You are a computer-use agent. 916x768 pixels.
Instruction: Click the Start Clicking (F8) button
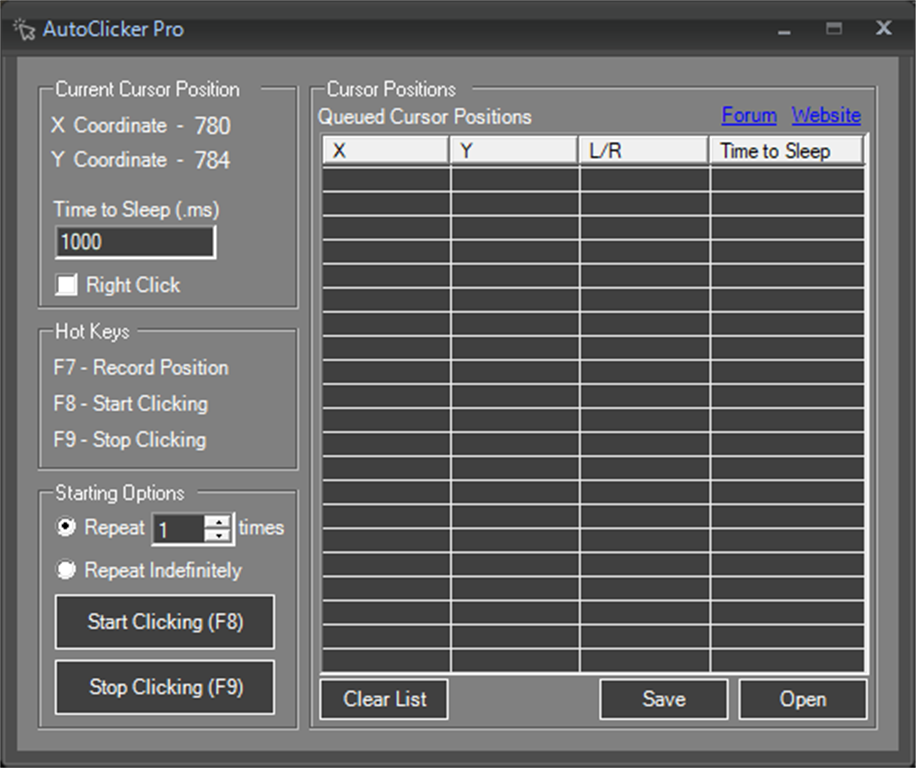[165, 622]
